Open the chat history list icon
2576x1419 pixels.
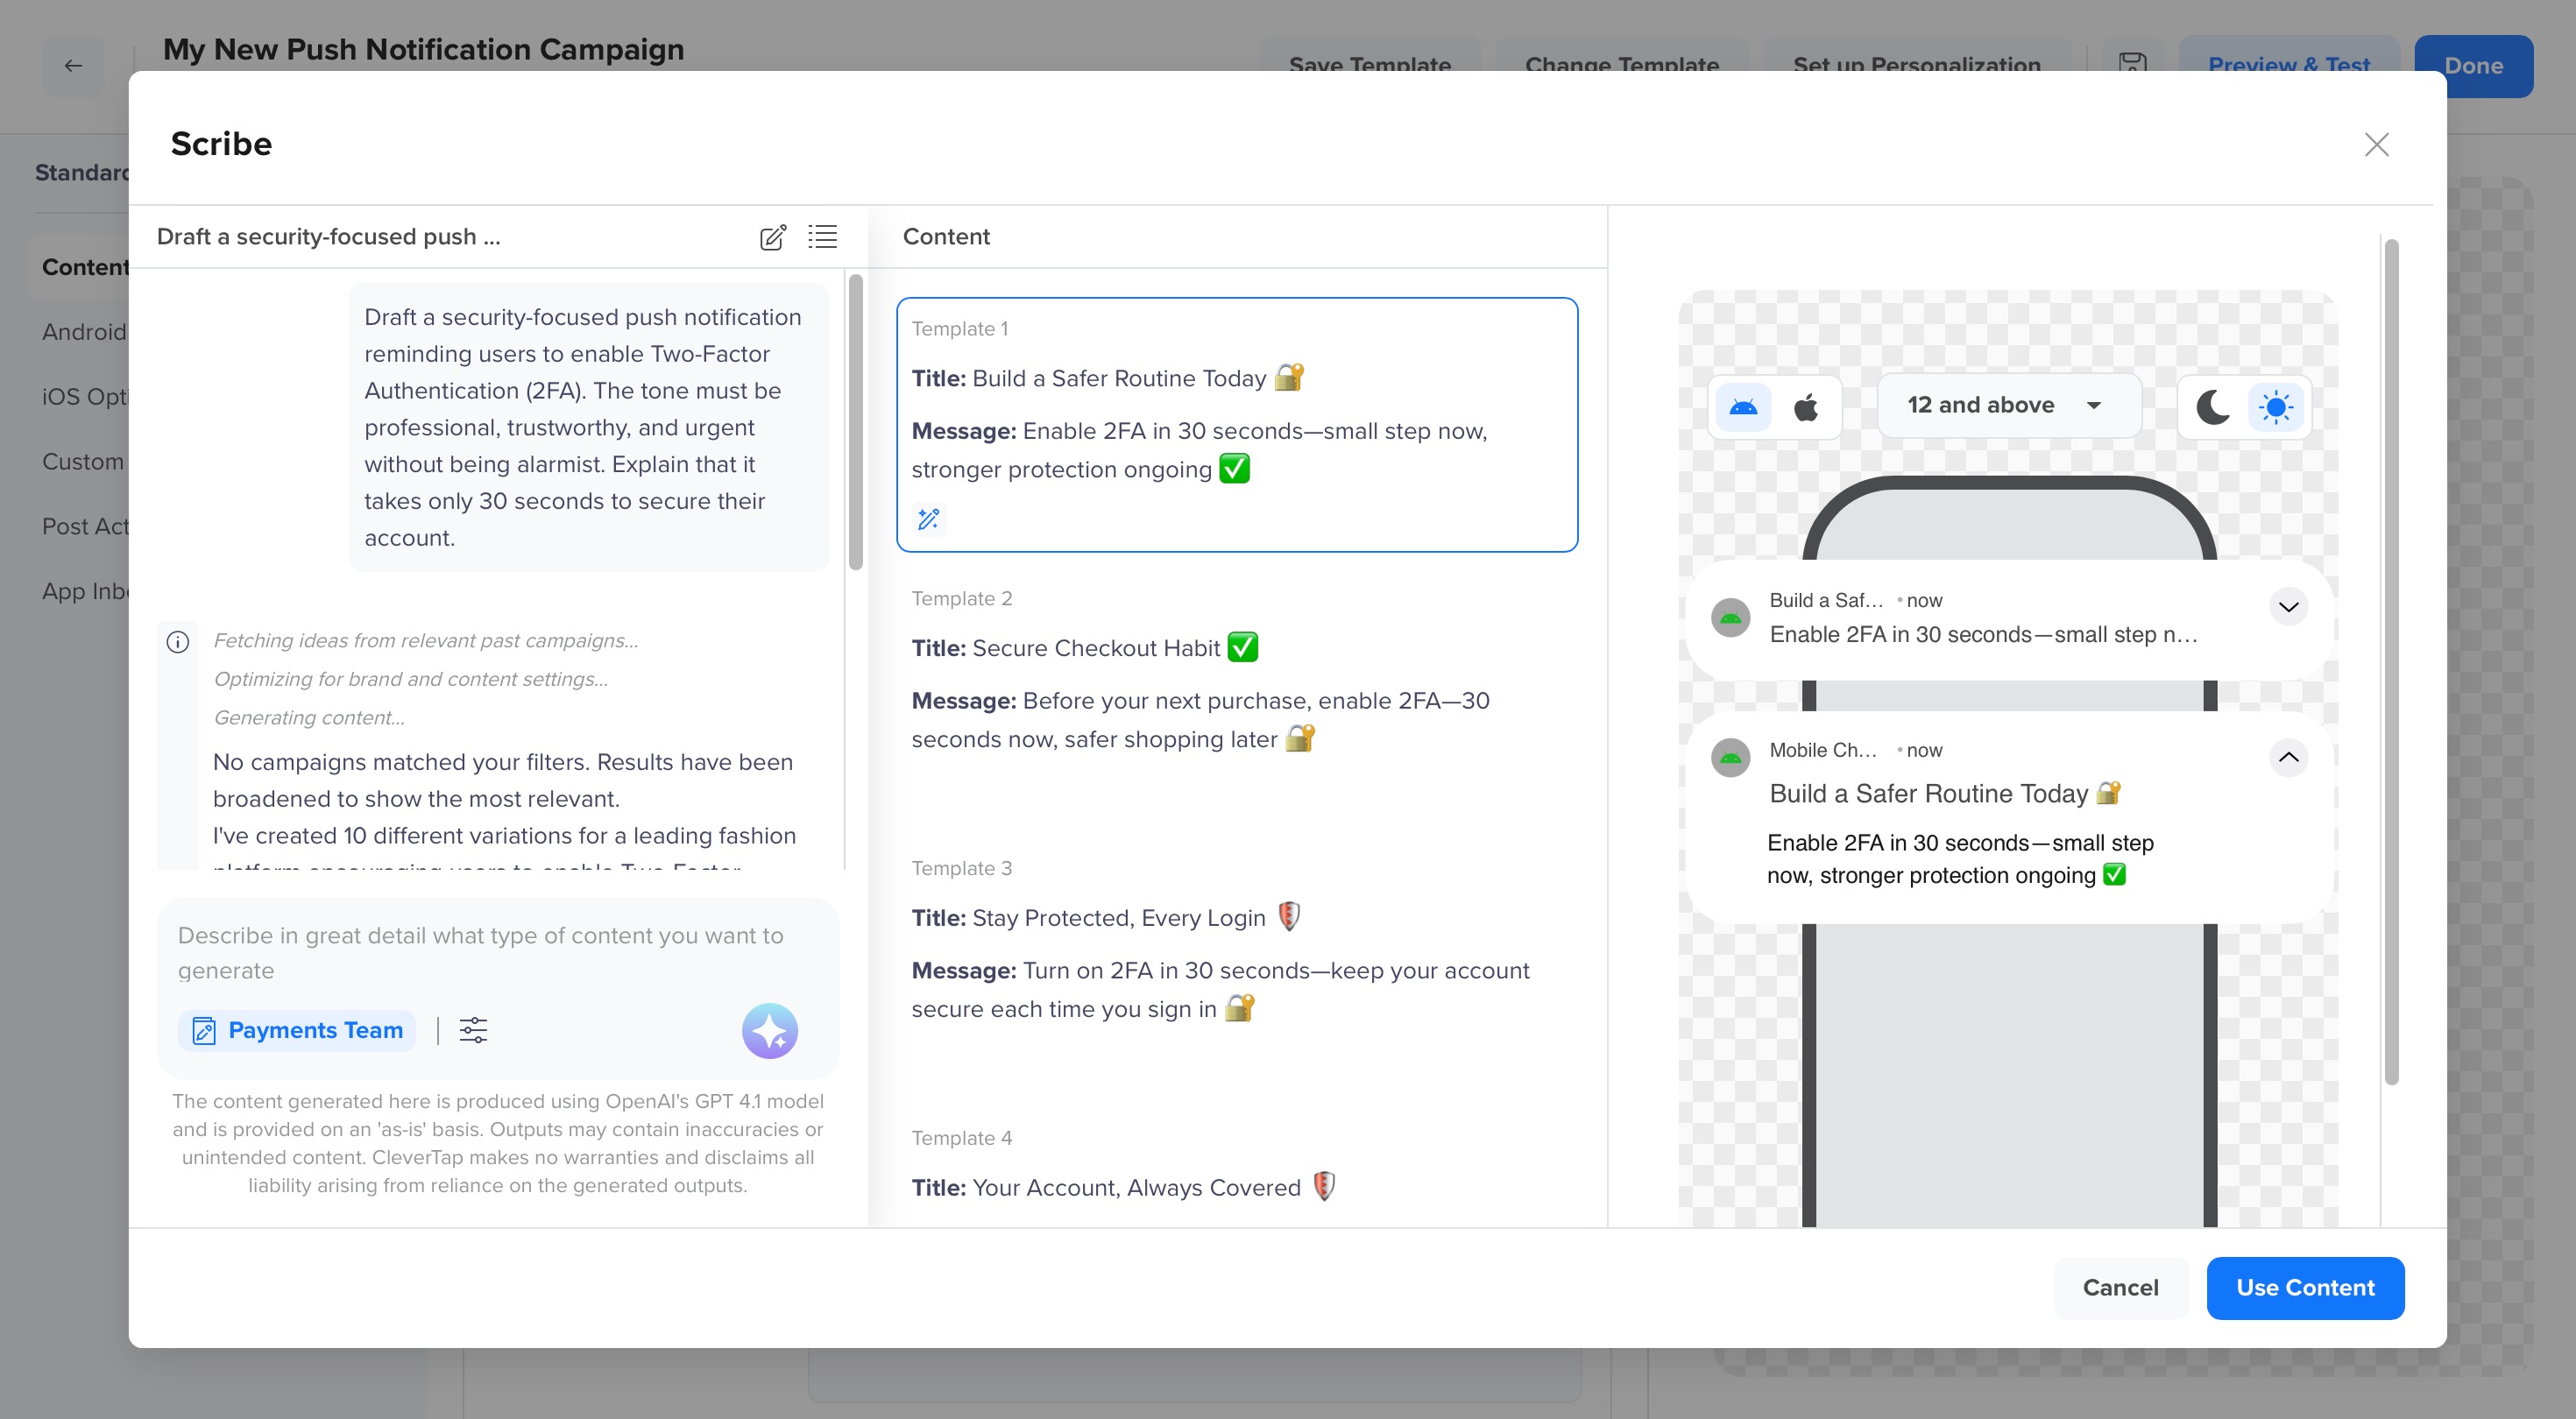[822, 237]
